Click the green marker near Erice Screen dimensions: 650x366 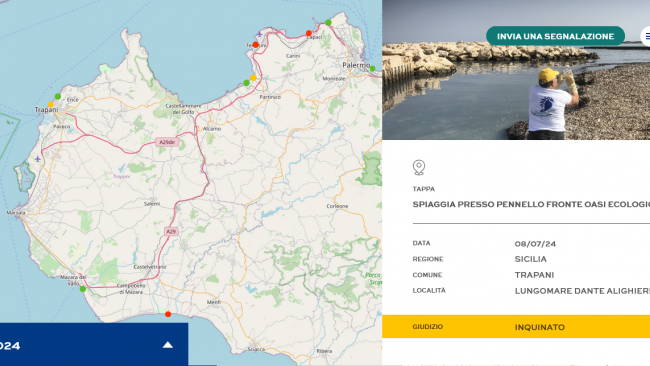58,97
